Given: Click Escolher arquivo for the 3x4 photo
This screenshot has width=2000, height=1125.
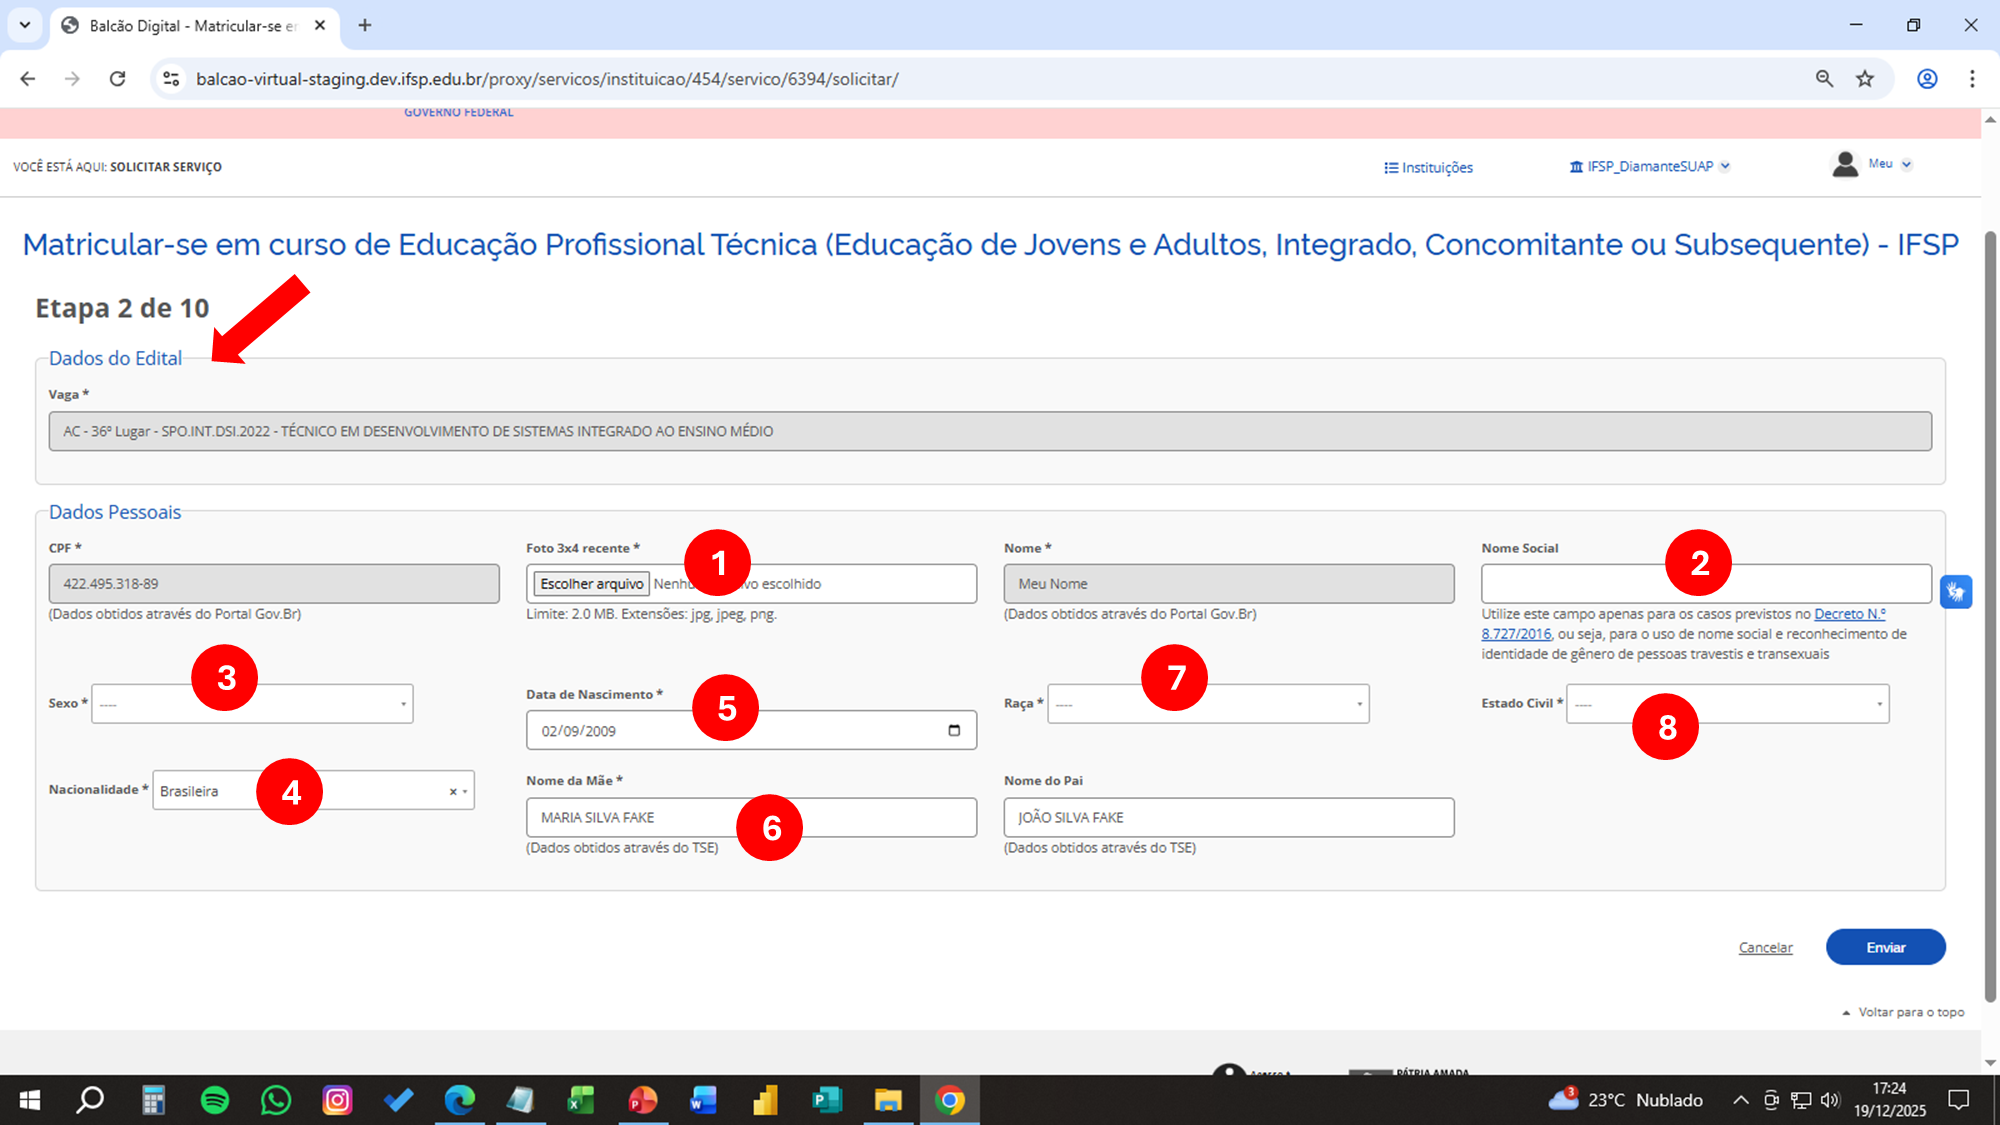Looking at the screenshot, I should [x=591, y=584].
